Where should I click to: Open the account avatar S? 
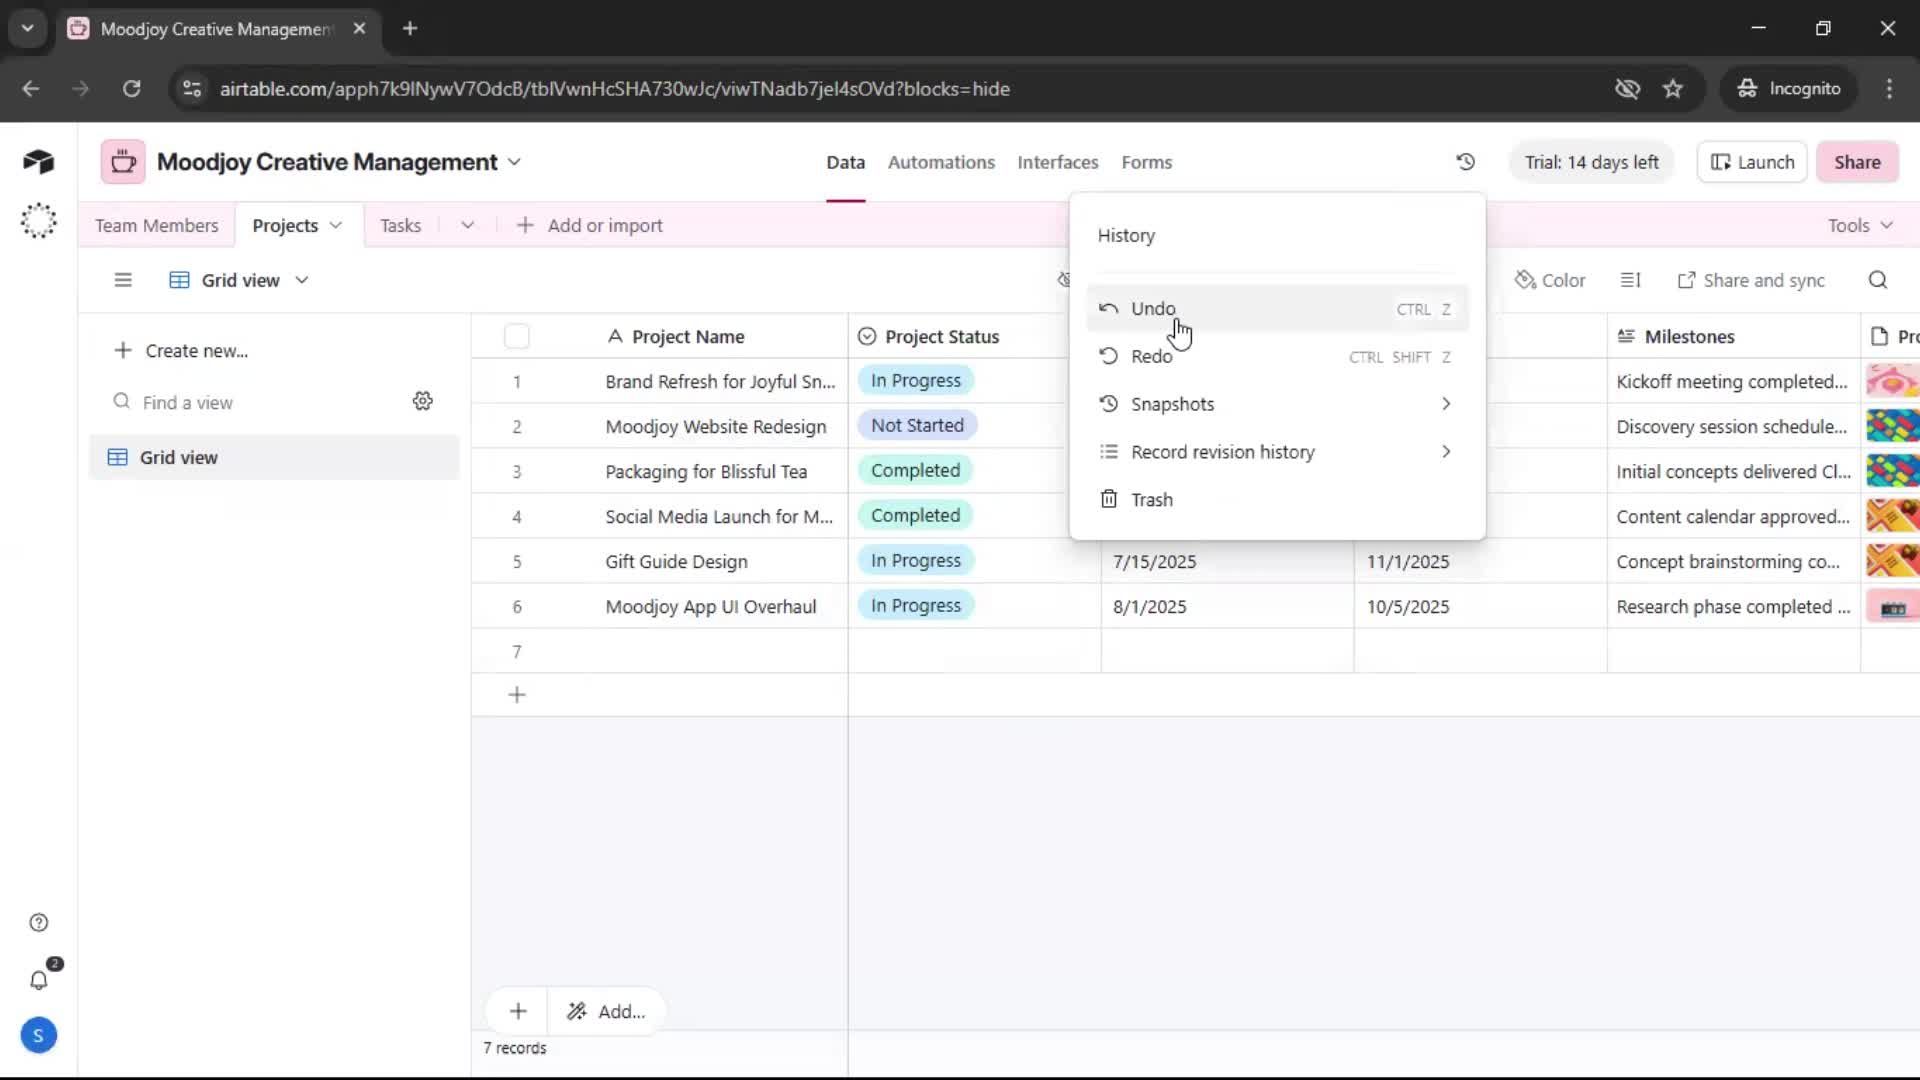pos(38,1035)
